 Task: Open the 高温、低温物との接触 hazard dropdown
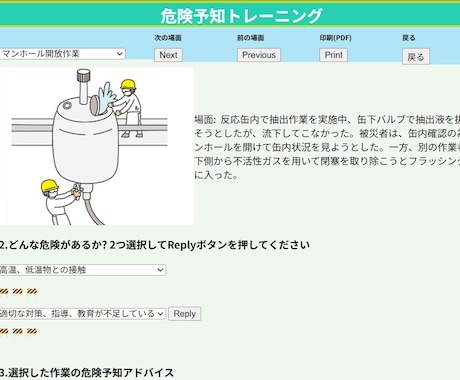click(82, 270)
